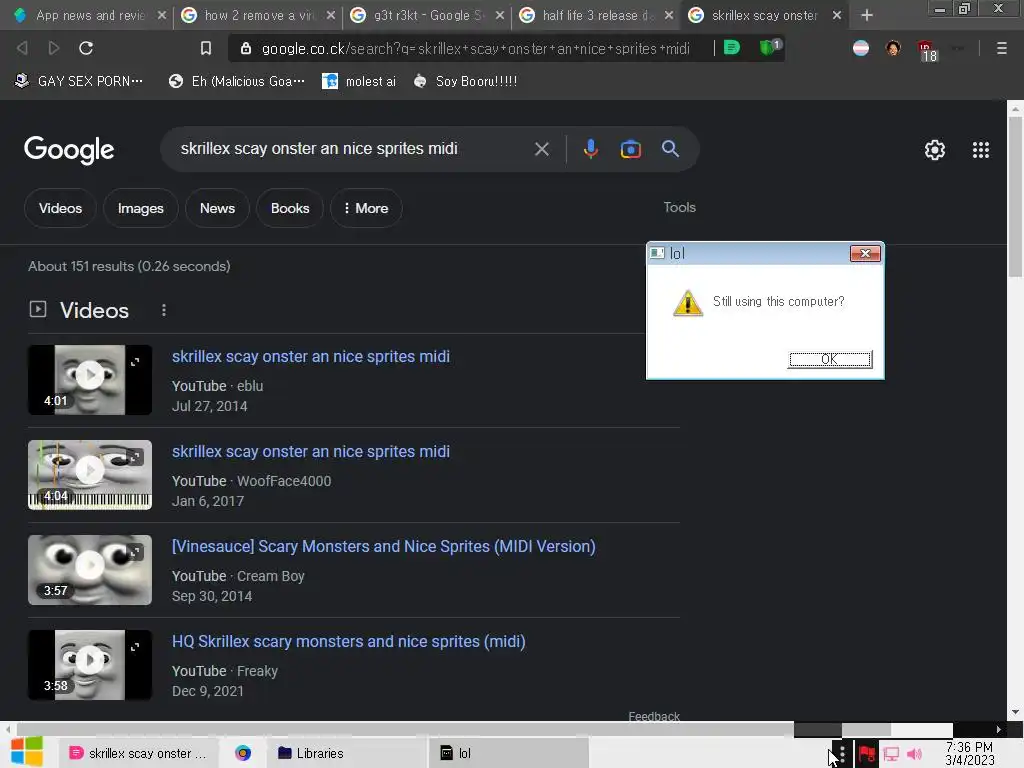Screen dimensions: 1024x768
Task: Play the 3:58 video thumbnail
Action: tap(90, 665)
